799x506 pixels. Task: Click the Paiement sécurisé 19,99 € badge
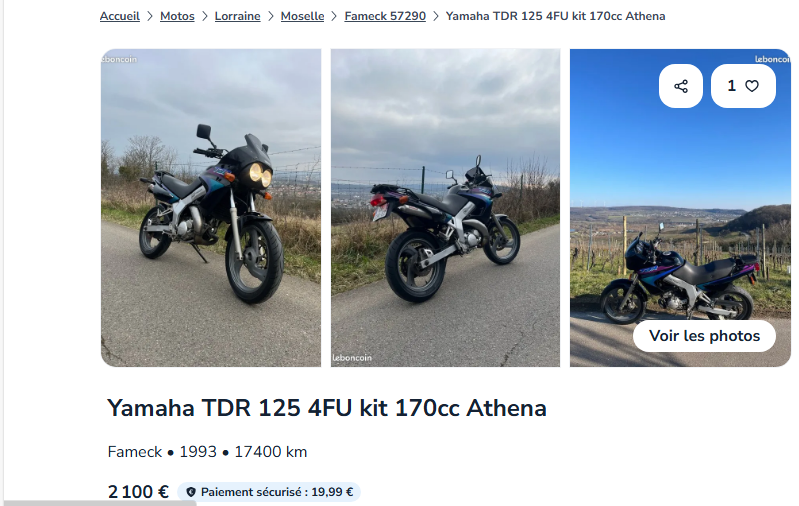pyautogui.click(x=269, y=492)
